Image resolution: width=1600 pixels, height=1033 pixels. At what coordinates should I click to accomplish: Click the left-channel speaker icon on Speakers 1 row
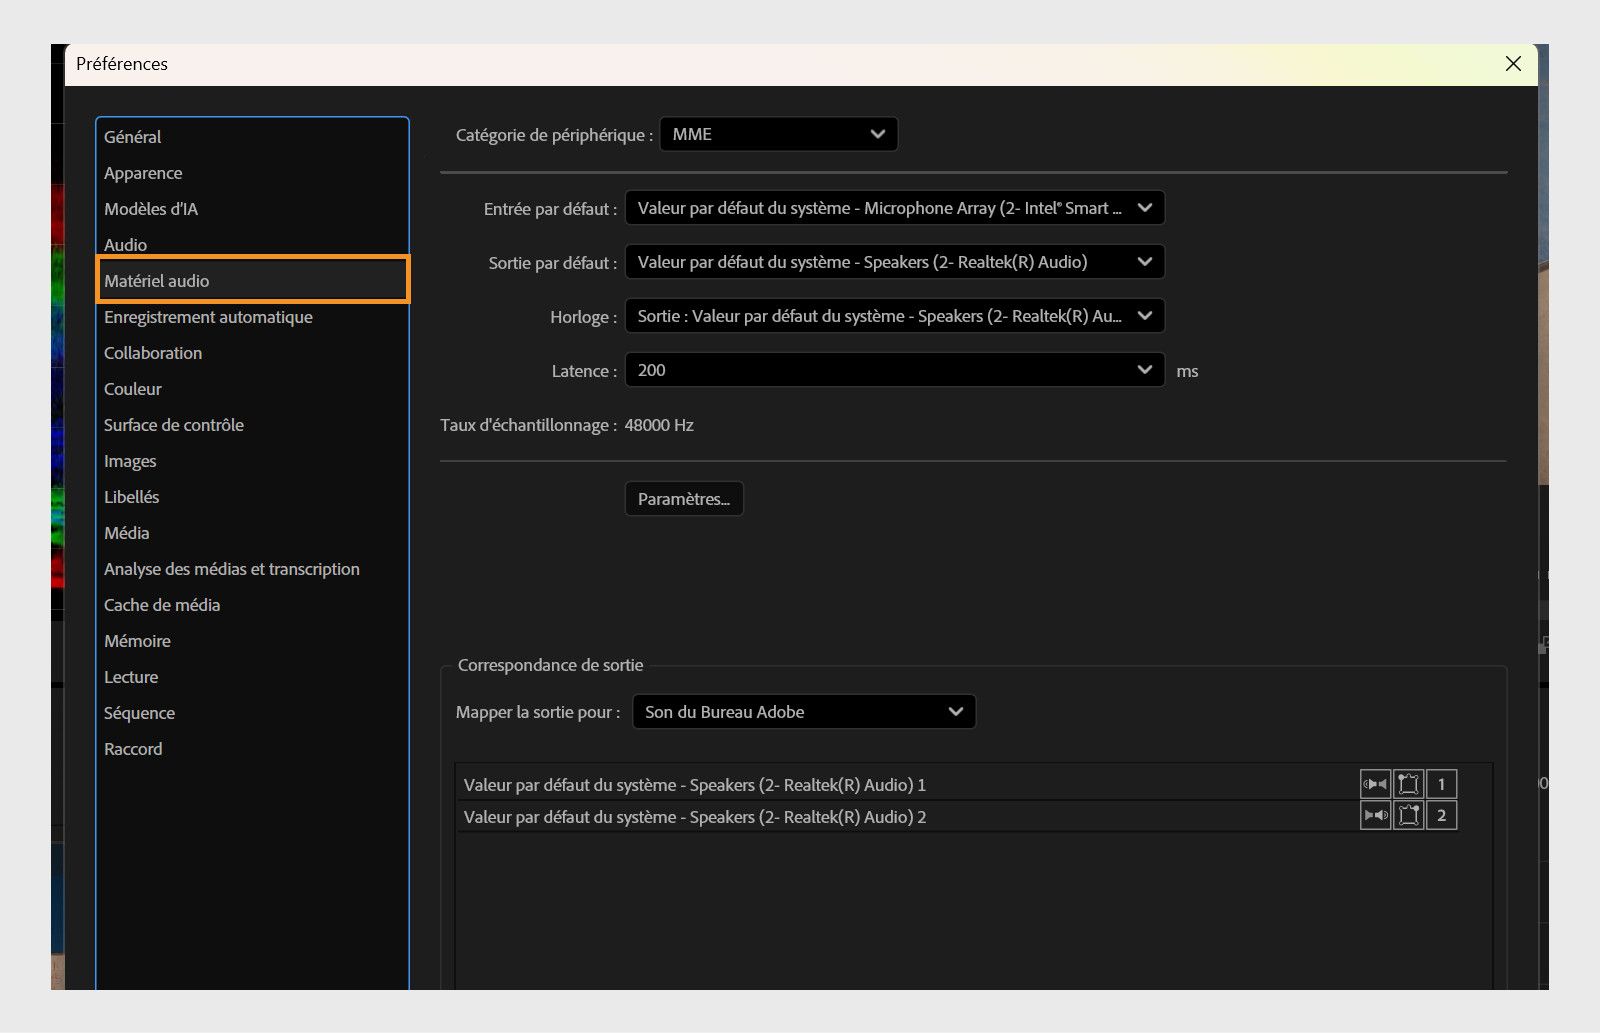tap(1375, 784)
